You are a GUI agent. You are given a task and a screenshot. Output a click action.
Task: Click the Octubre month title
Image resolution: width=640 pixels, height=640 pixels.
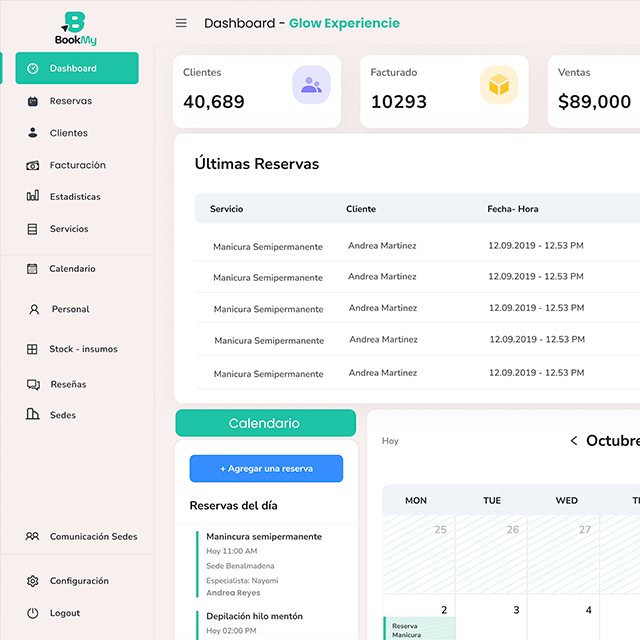click(613, 440)
